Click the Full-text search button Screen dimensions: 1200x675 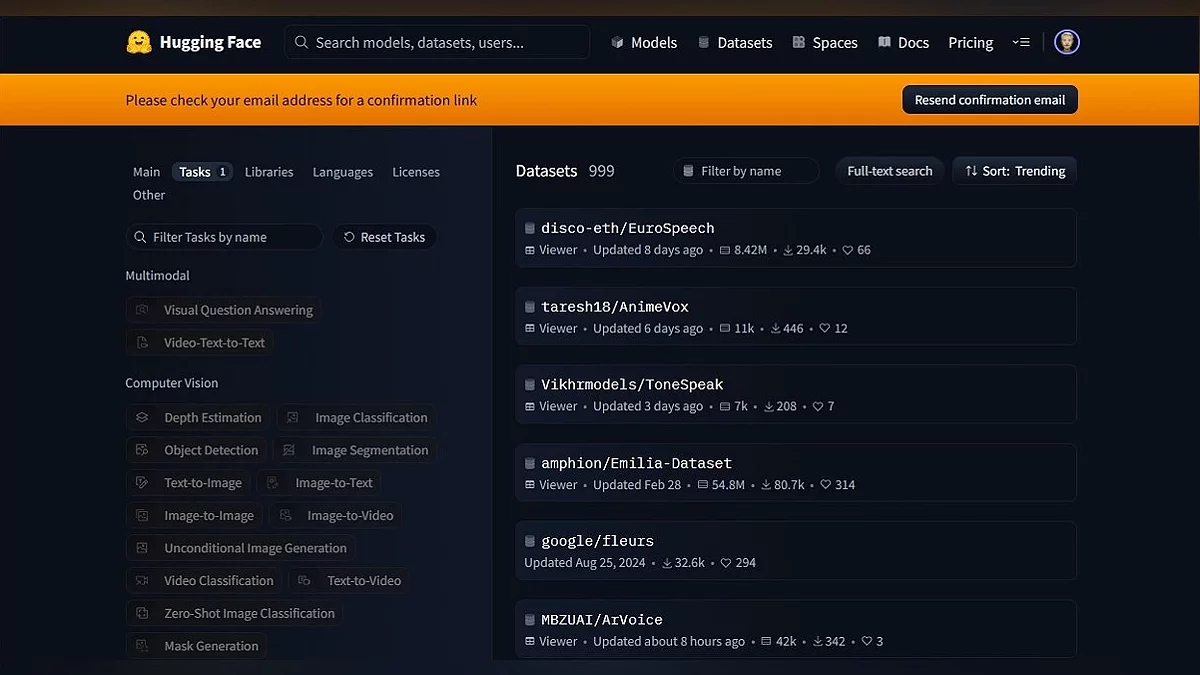(x=889, y=171)
